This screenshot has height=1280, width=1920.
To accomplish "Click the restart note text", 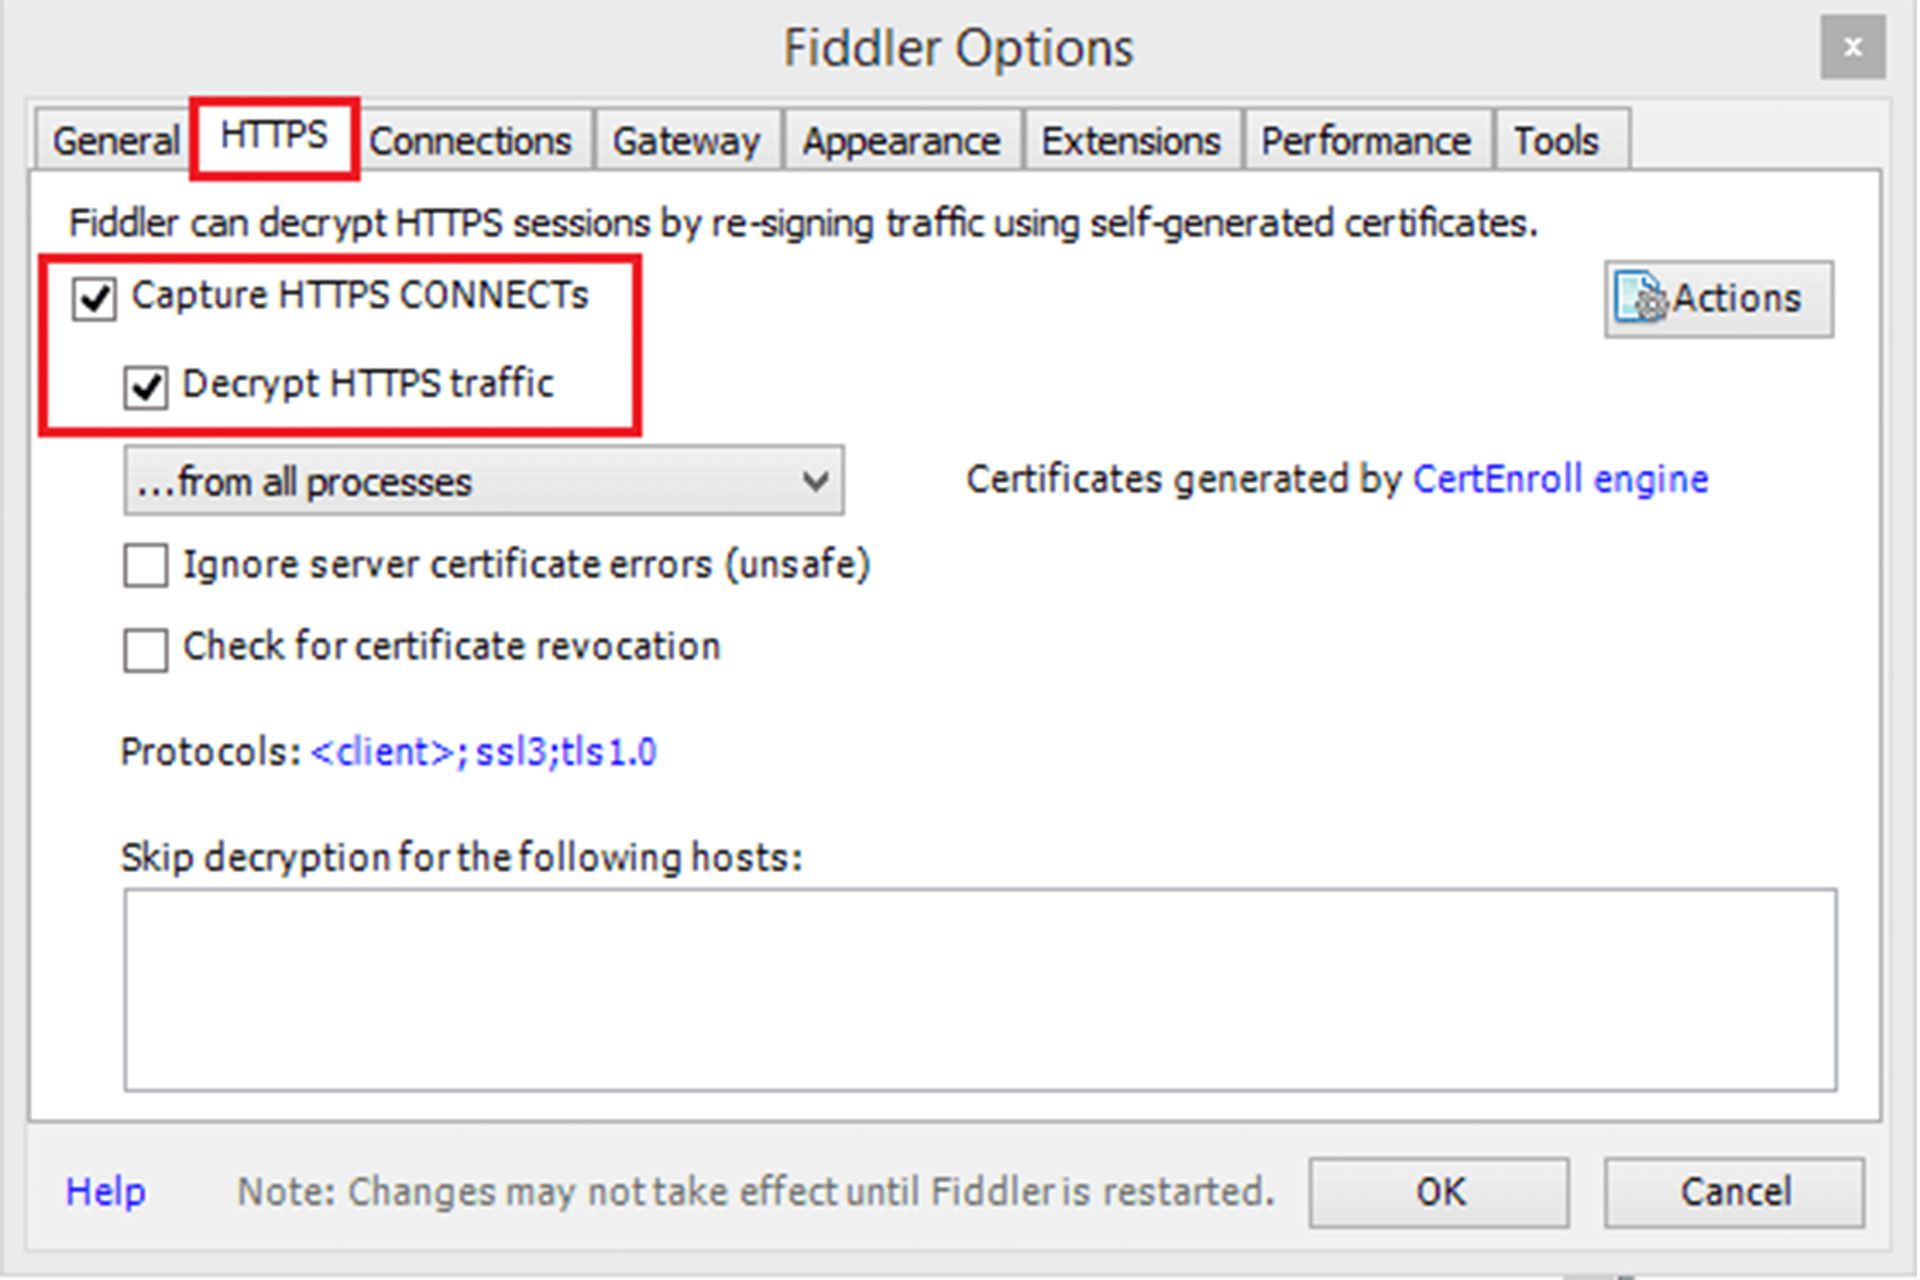I will (x=756, y=1192).
